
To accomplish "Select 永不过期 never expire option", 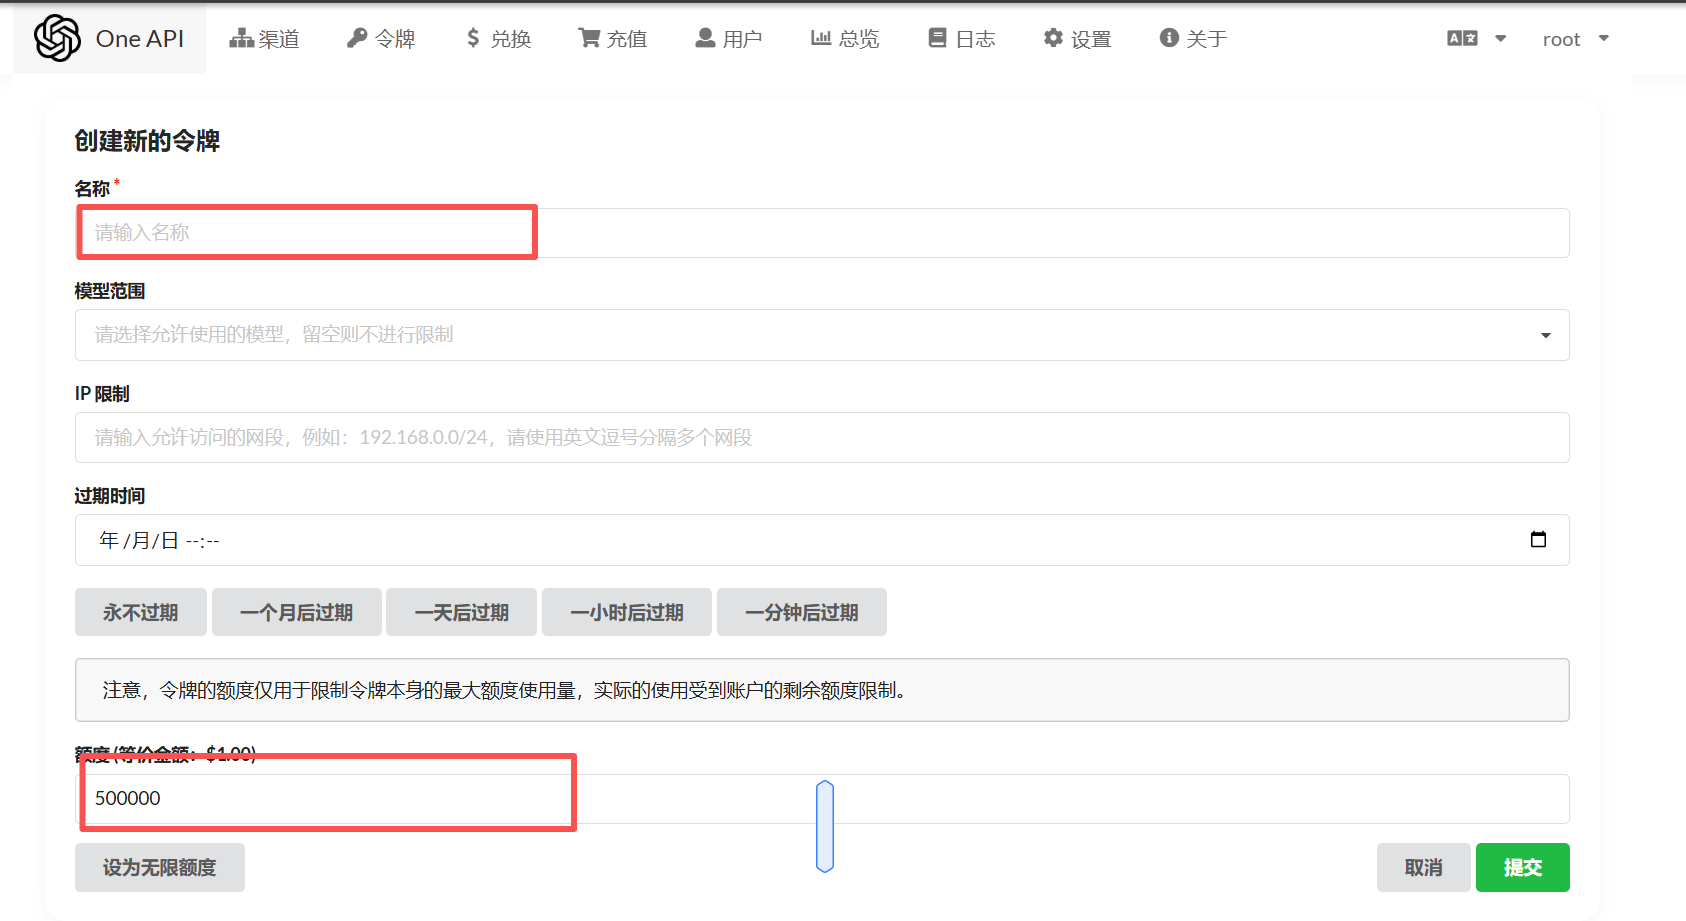I will coord(140,611).
